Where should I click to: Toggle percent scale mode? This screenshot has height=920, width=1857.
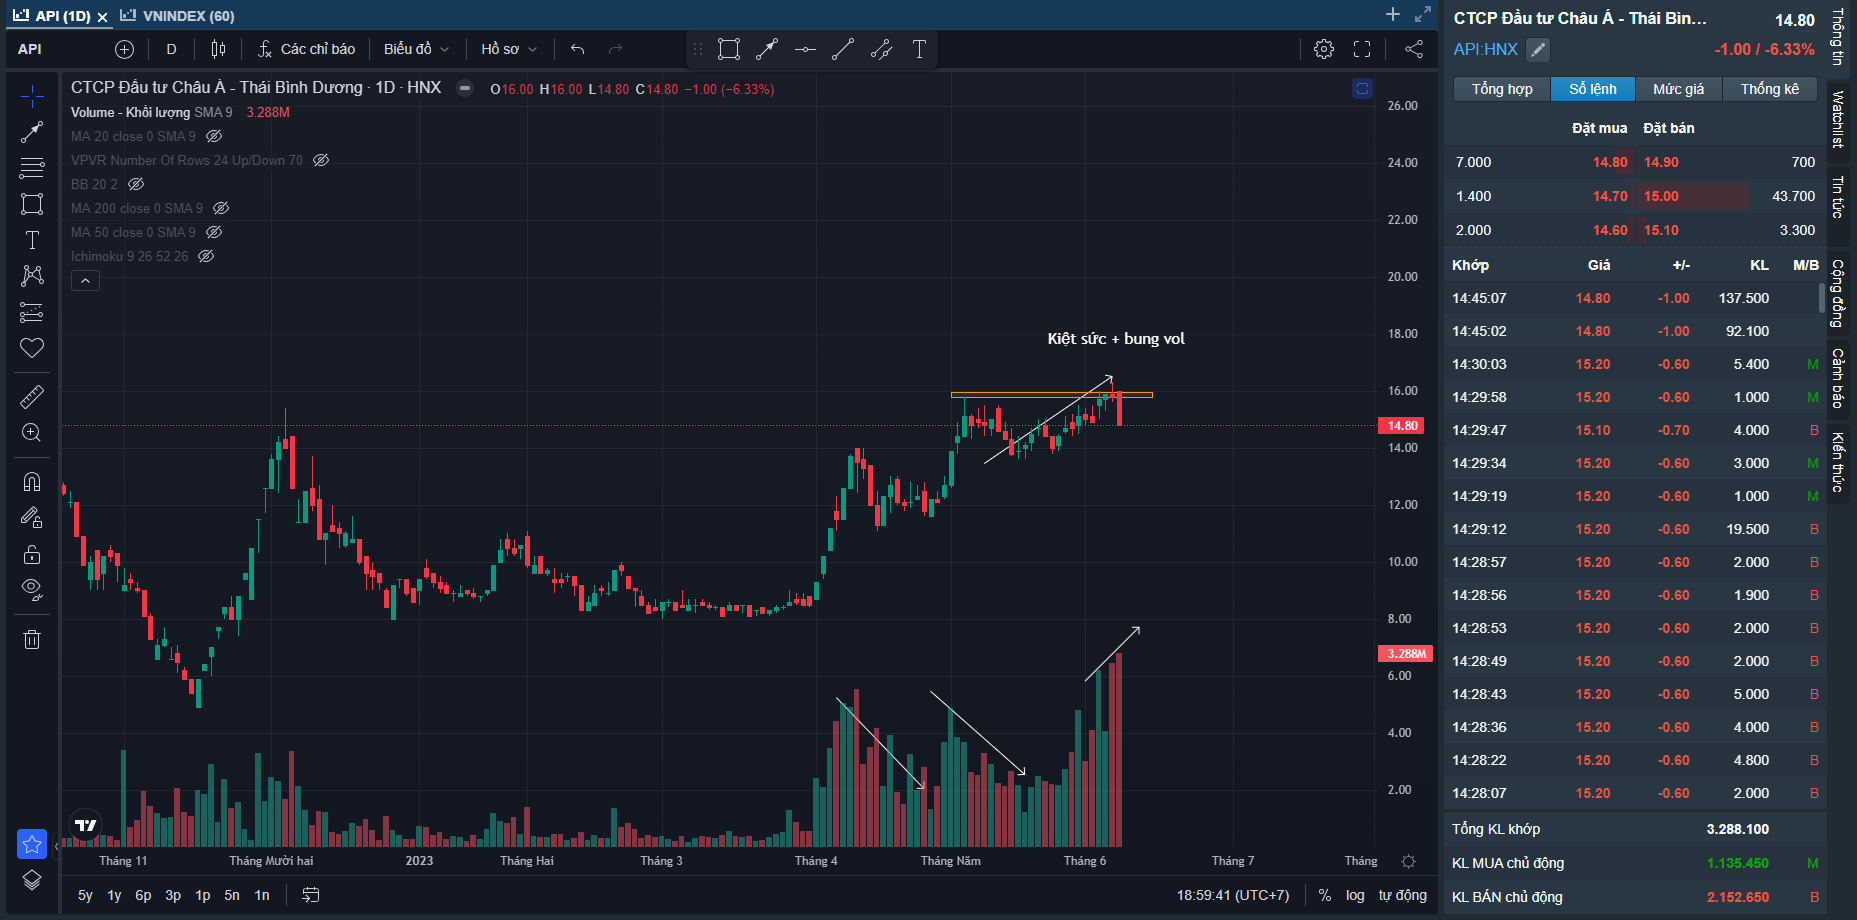pos(1324,895)
